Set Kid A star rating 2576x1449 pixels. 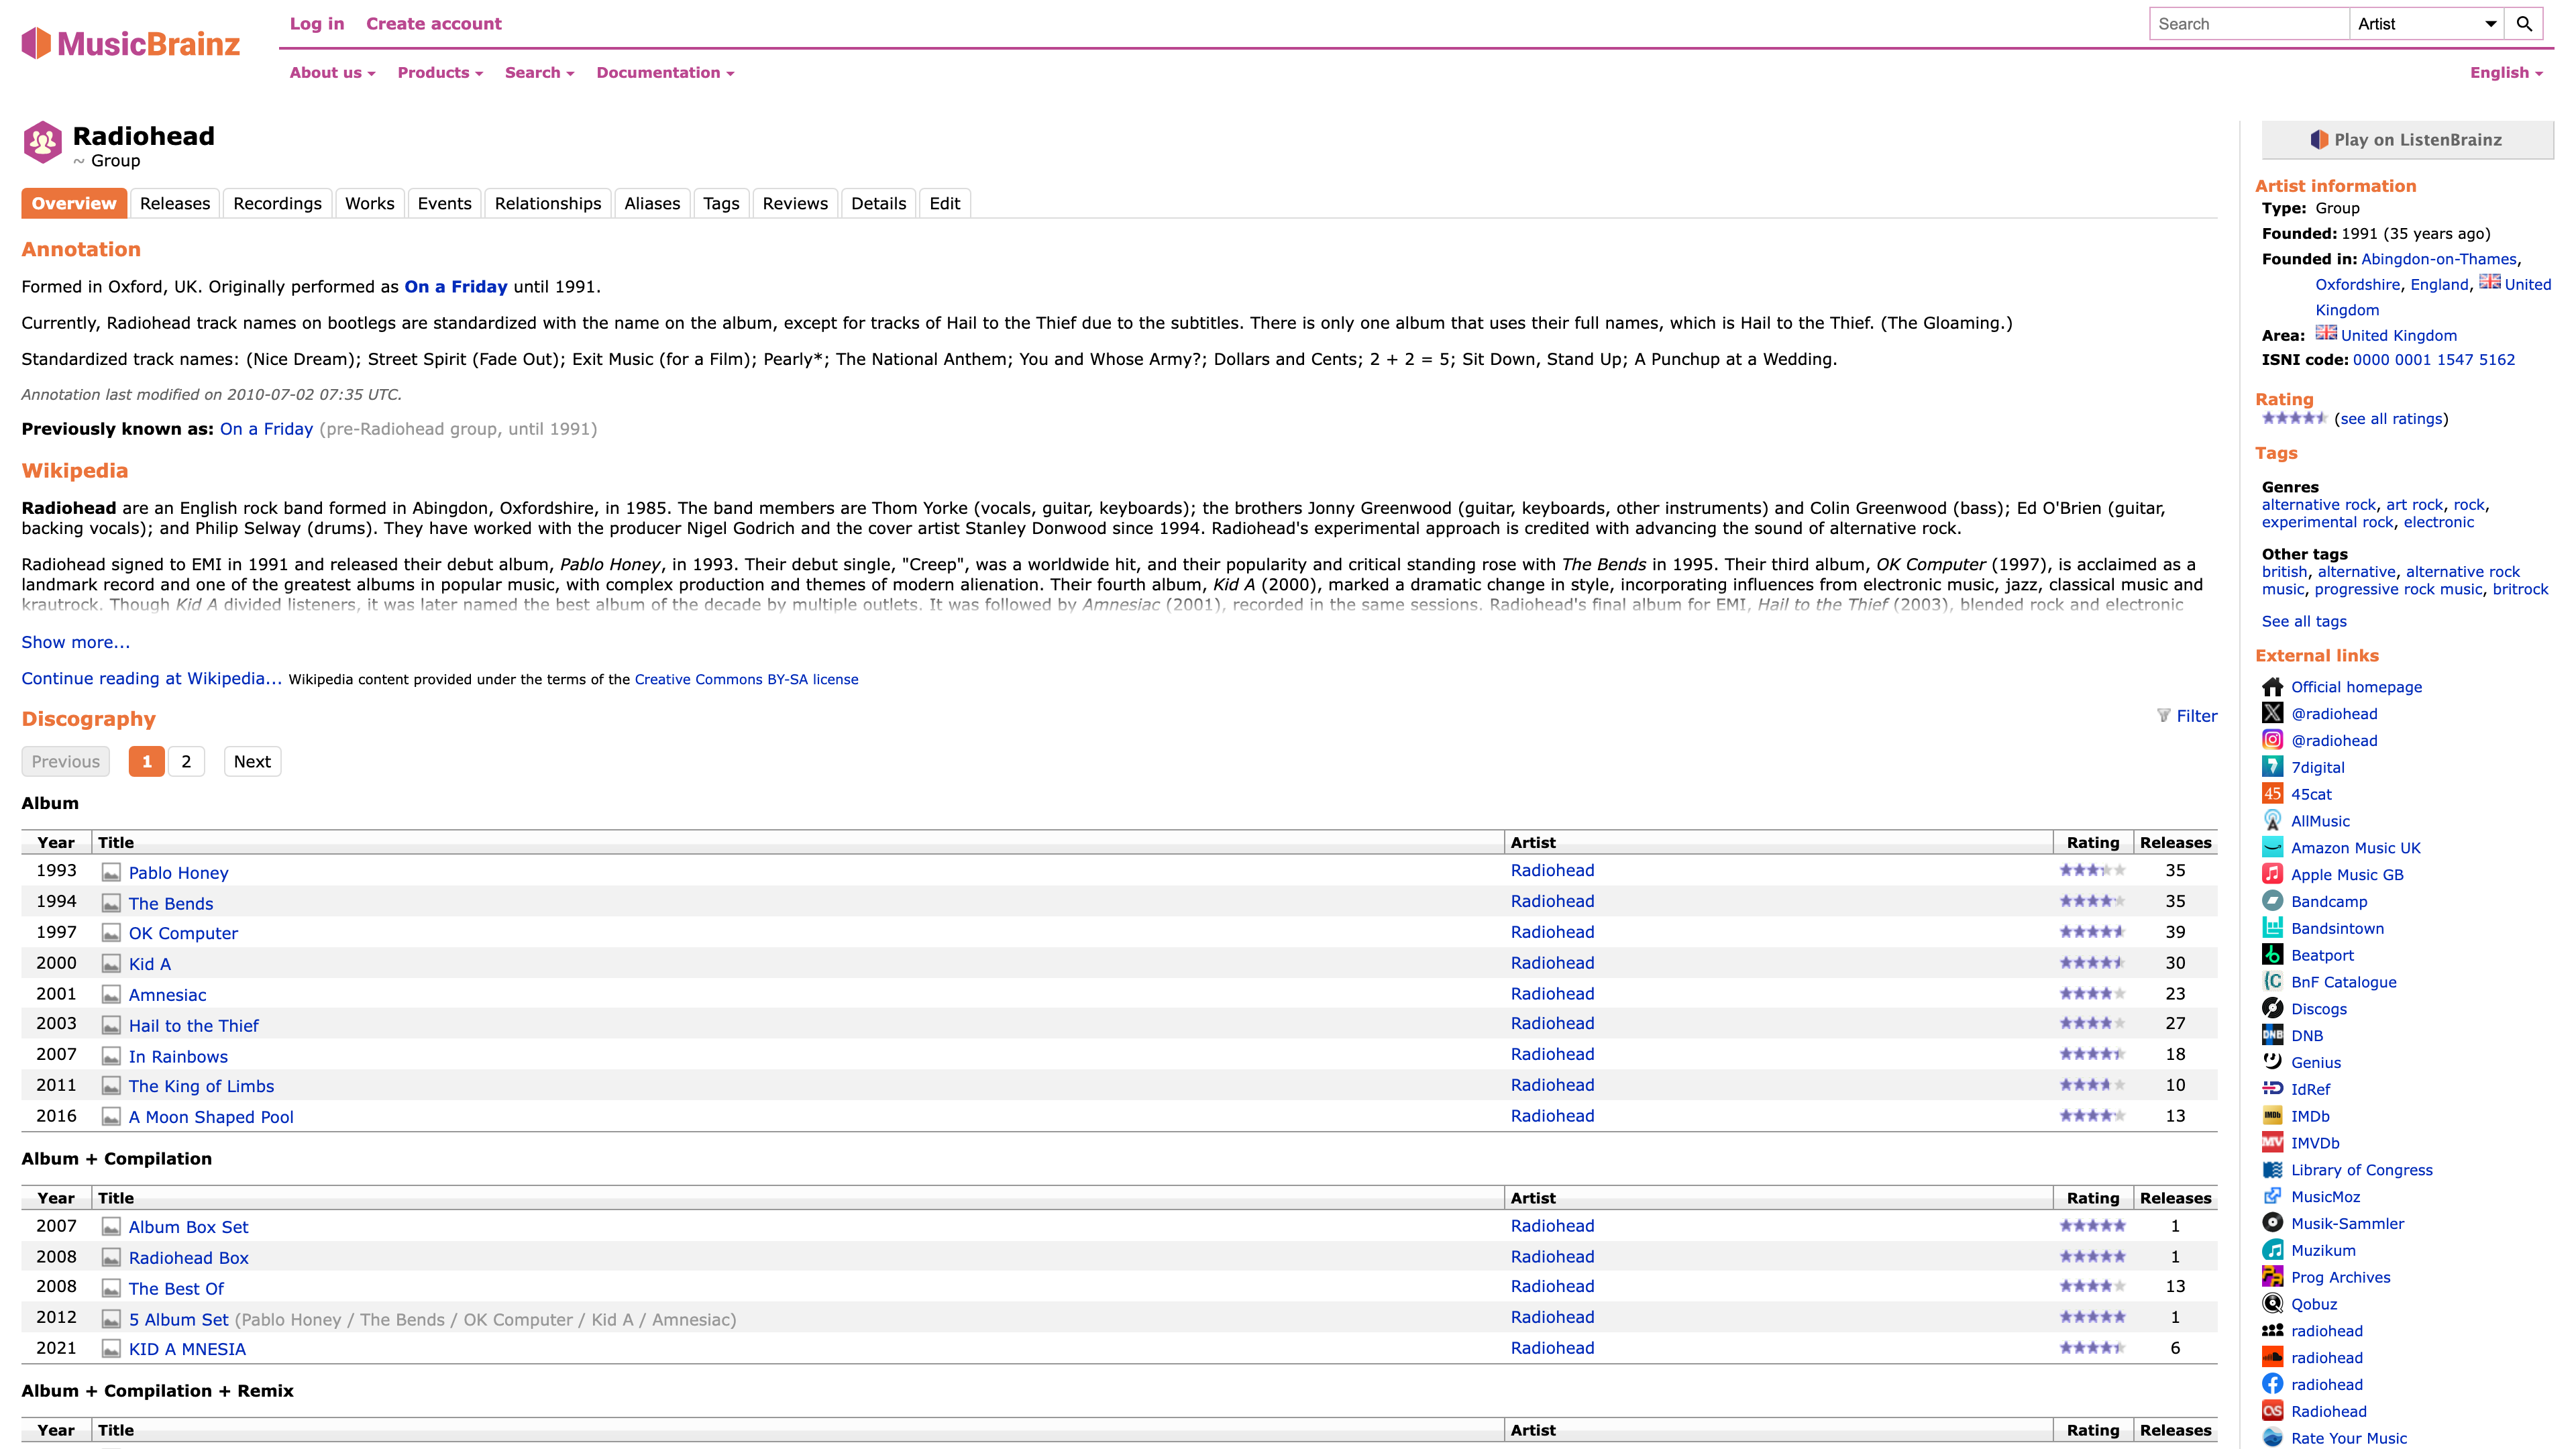(2092, 963)
